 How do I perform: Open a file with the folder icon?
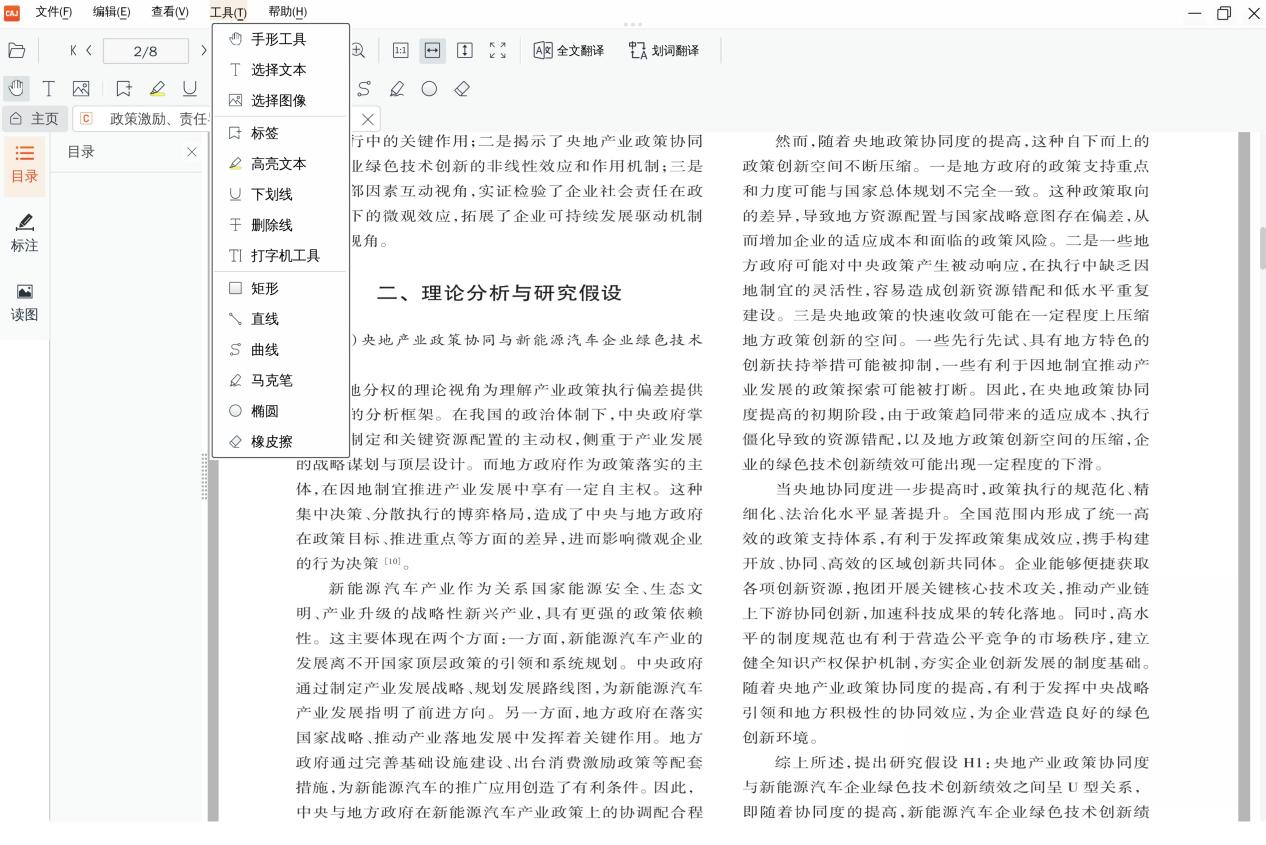click(x=17, y=51)
